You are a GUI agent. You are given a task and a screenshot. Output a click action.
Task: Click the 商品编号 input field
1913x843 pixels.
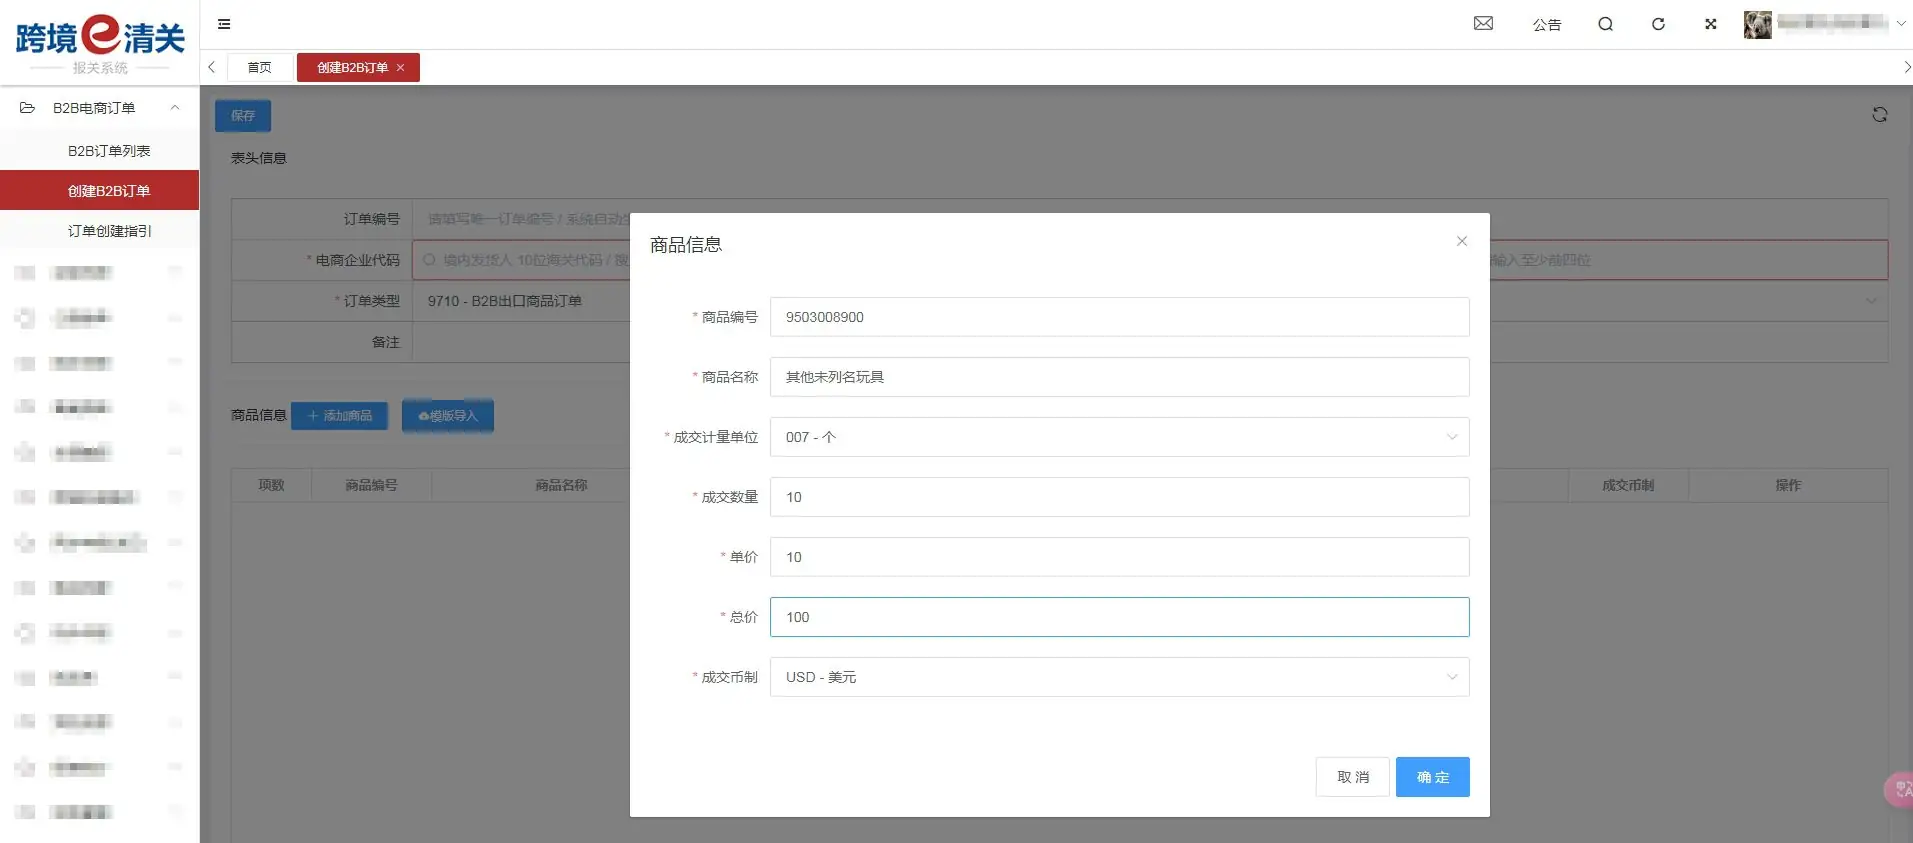click(1118, 317)
